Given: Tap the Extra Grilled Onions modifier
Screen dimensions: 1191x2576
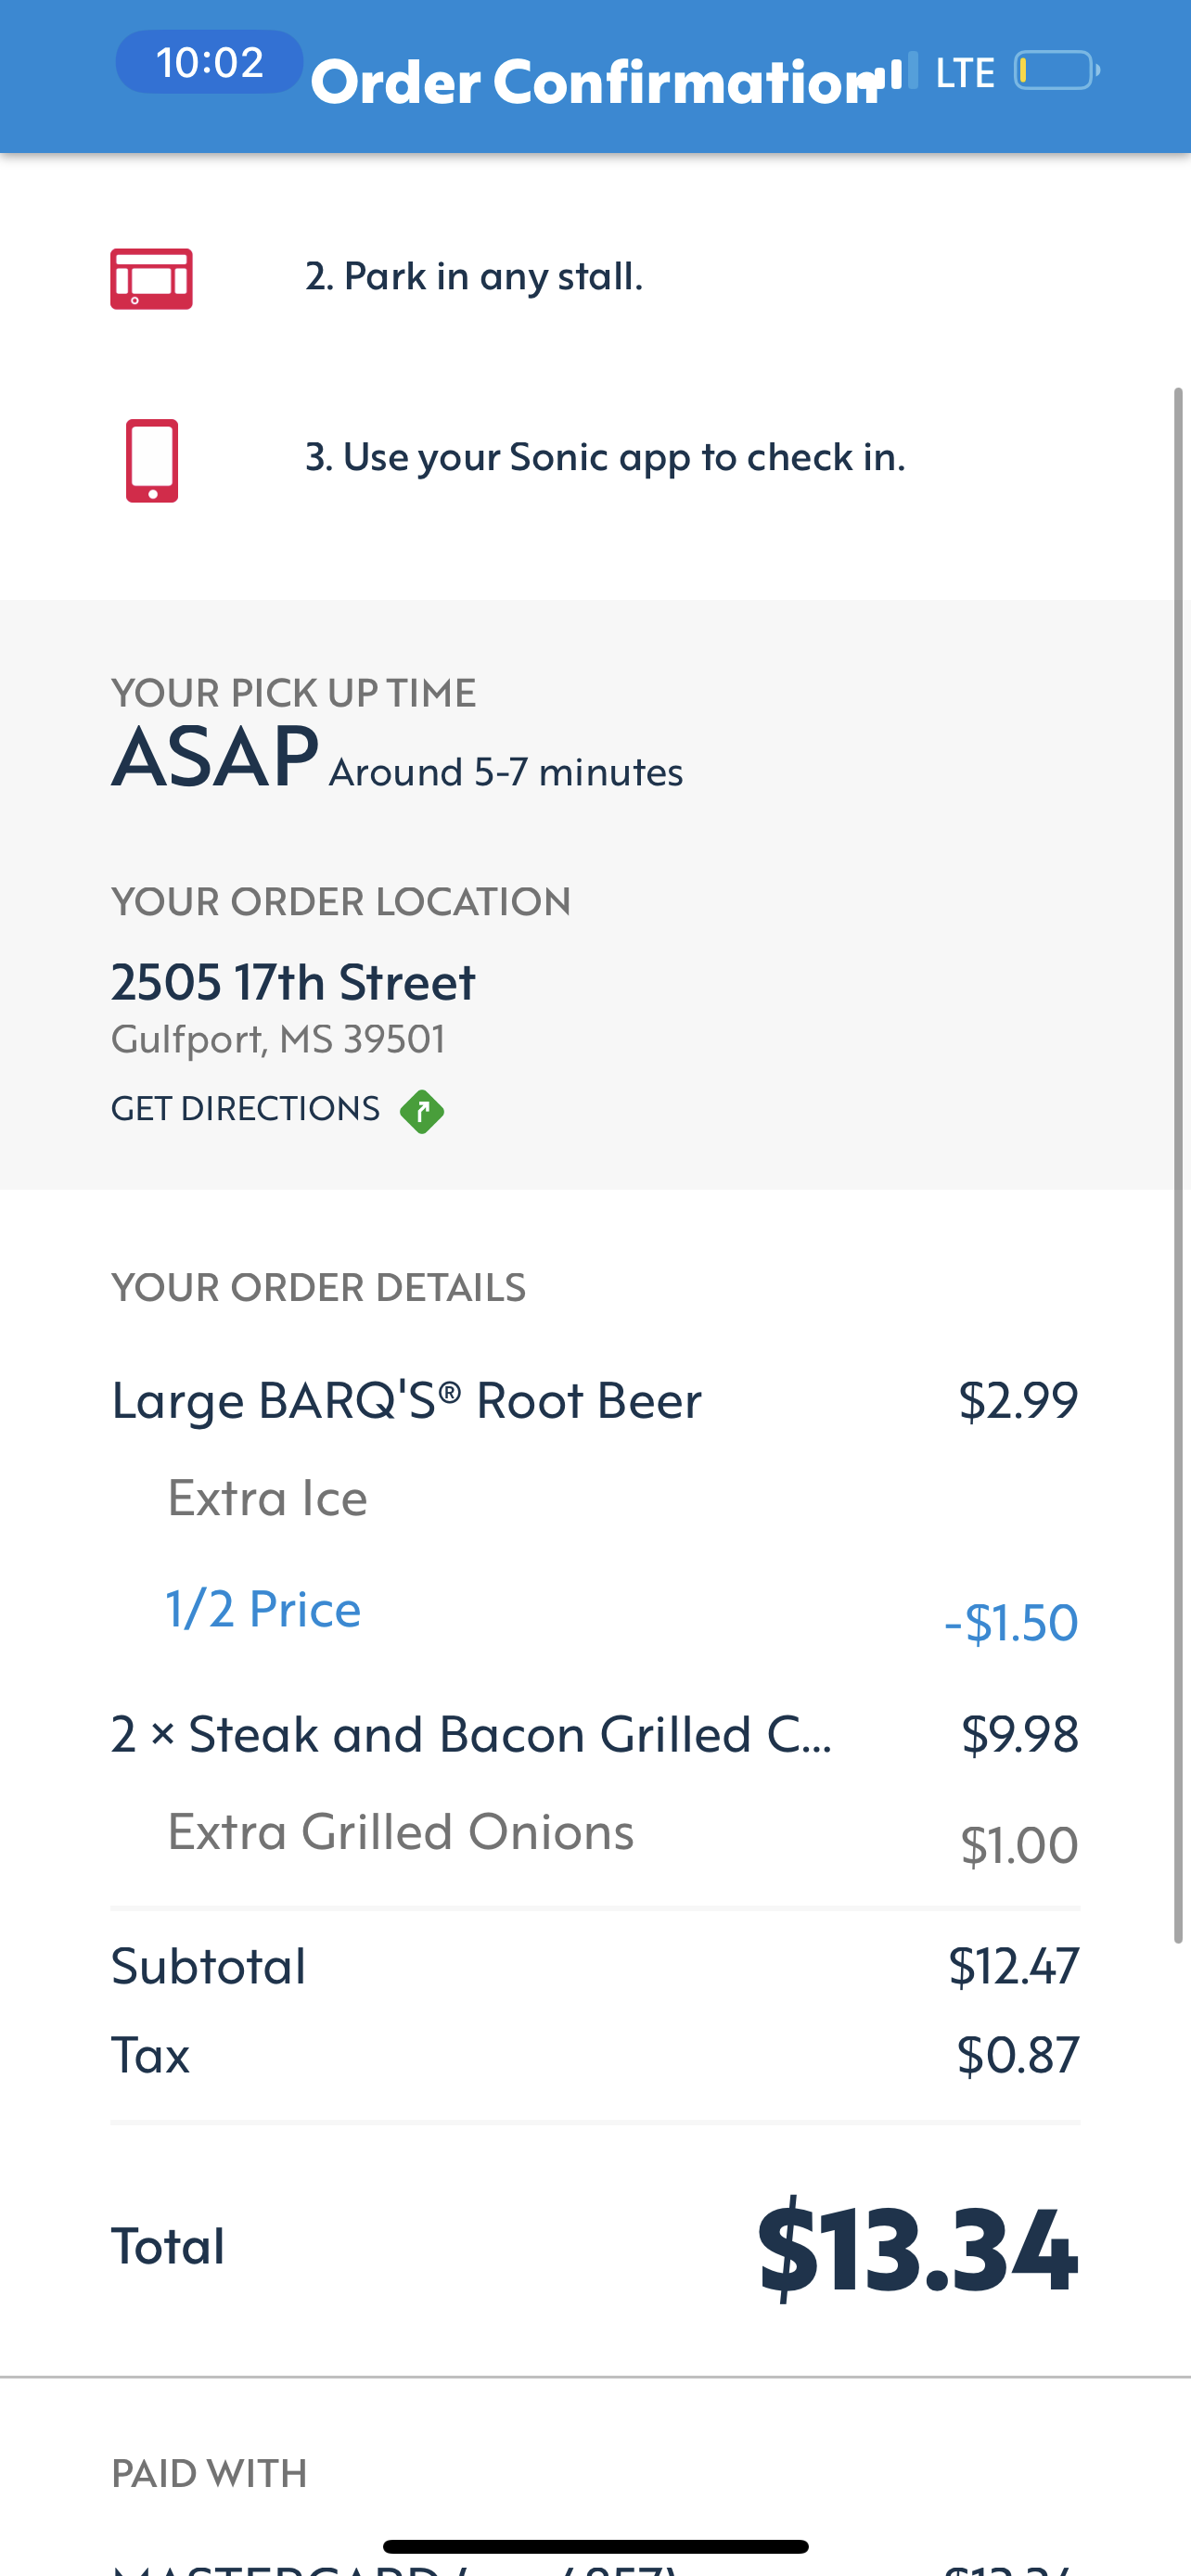Looking at the screenshot, I should click(400, 1832).
